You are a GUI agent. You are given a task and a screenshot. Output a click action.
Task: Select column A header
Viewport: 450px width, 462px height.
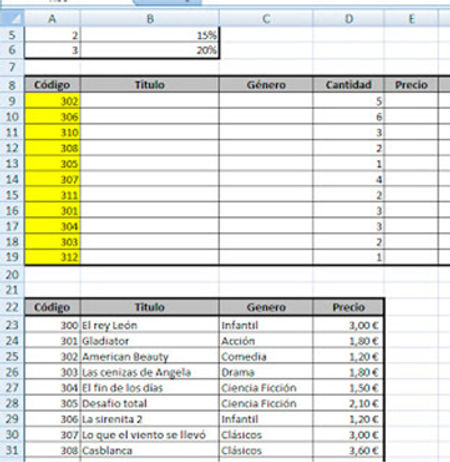point(52,18)
